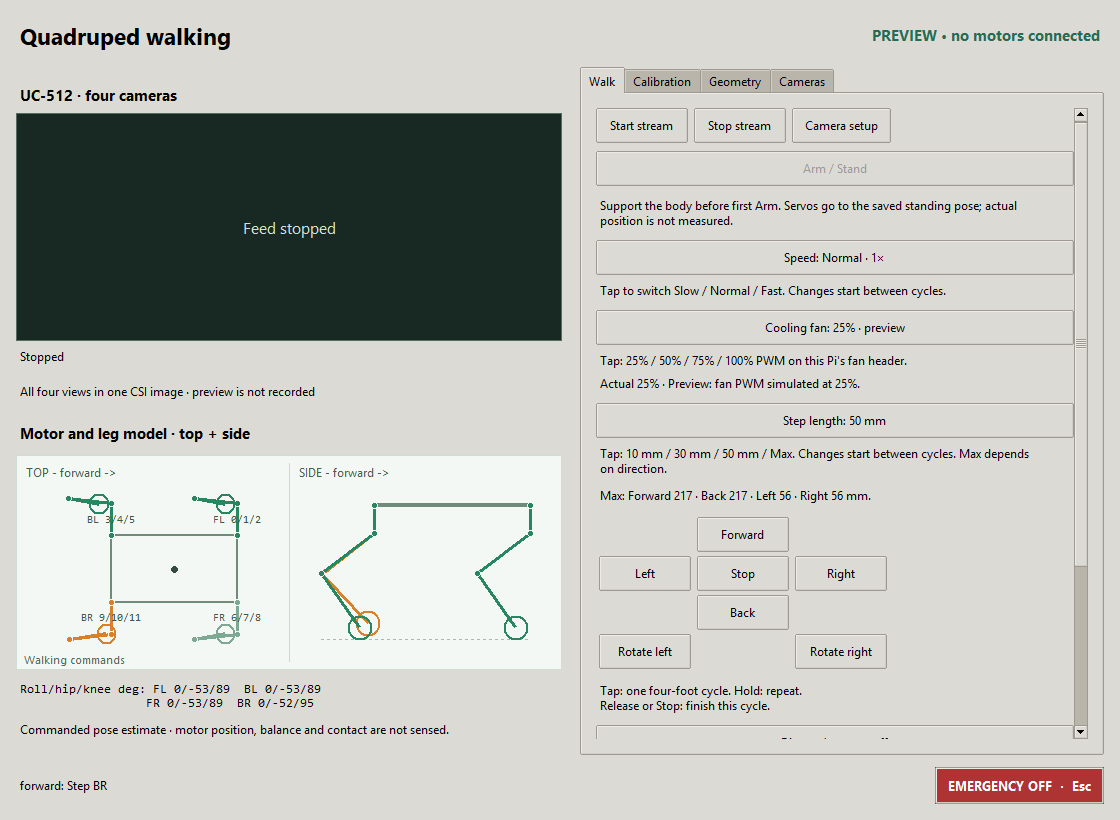
Task: Click the FL foot circle in top view
Action: [x=226, y=504]
